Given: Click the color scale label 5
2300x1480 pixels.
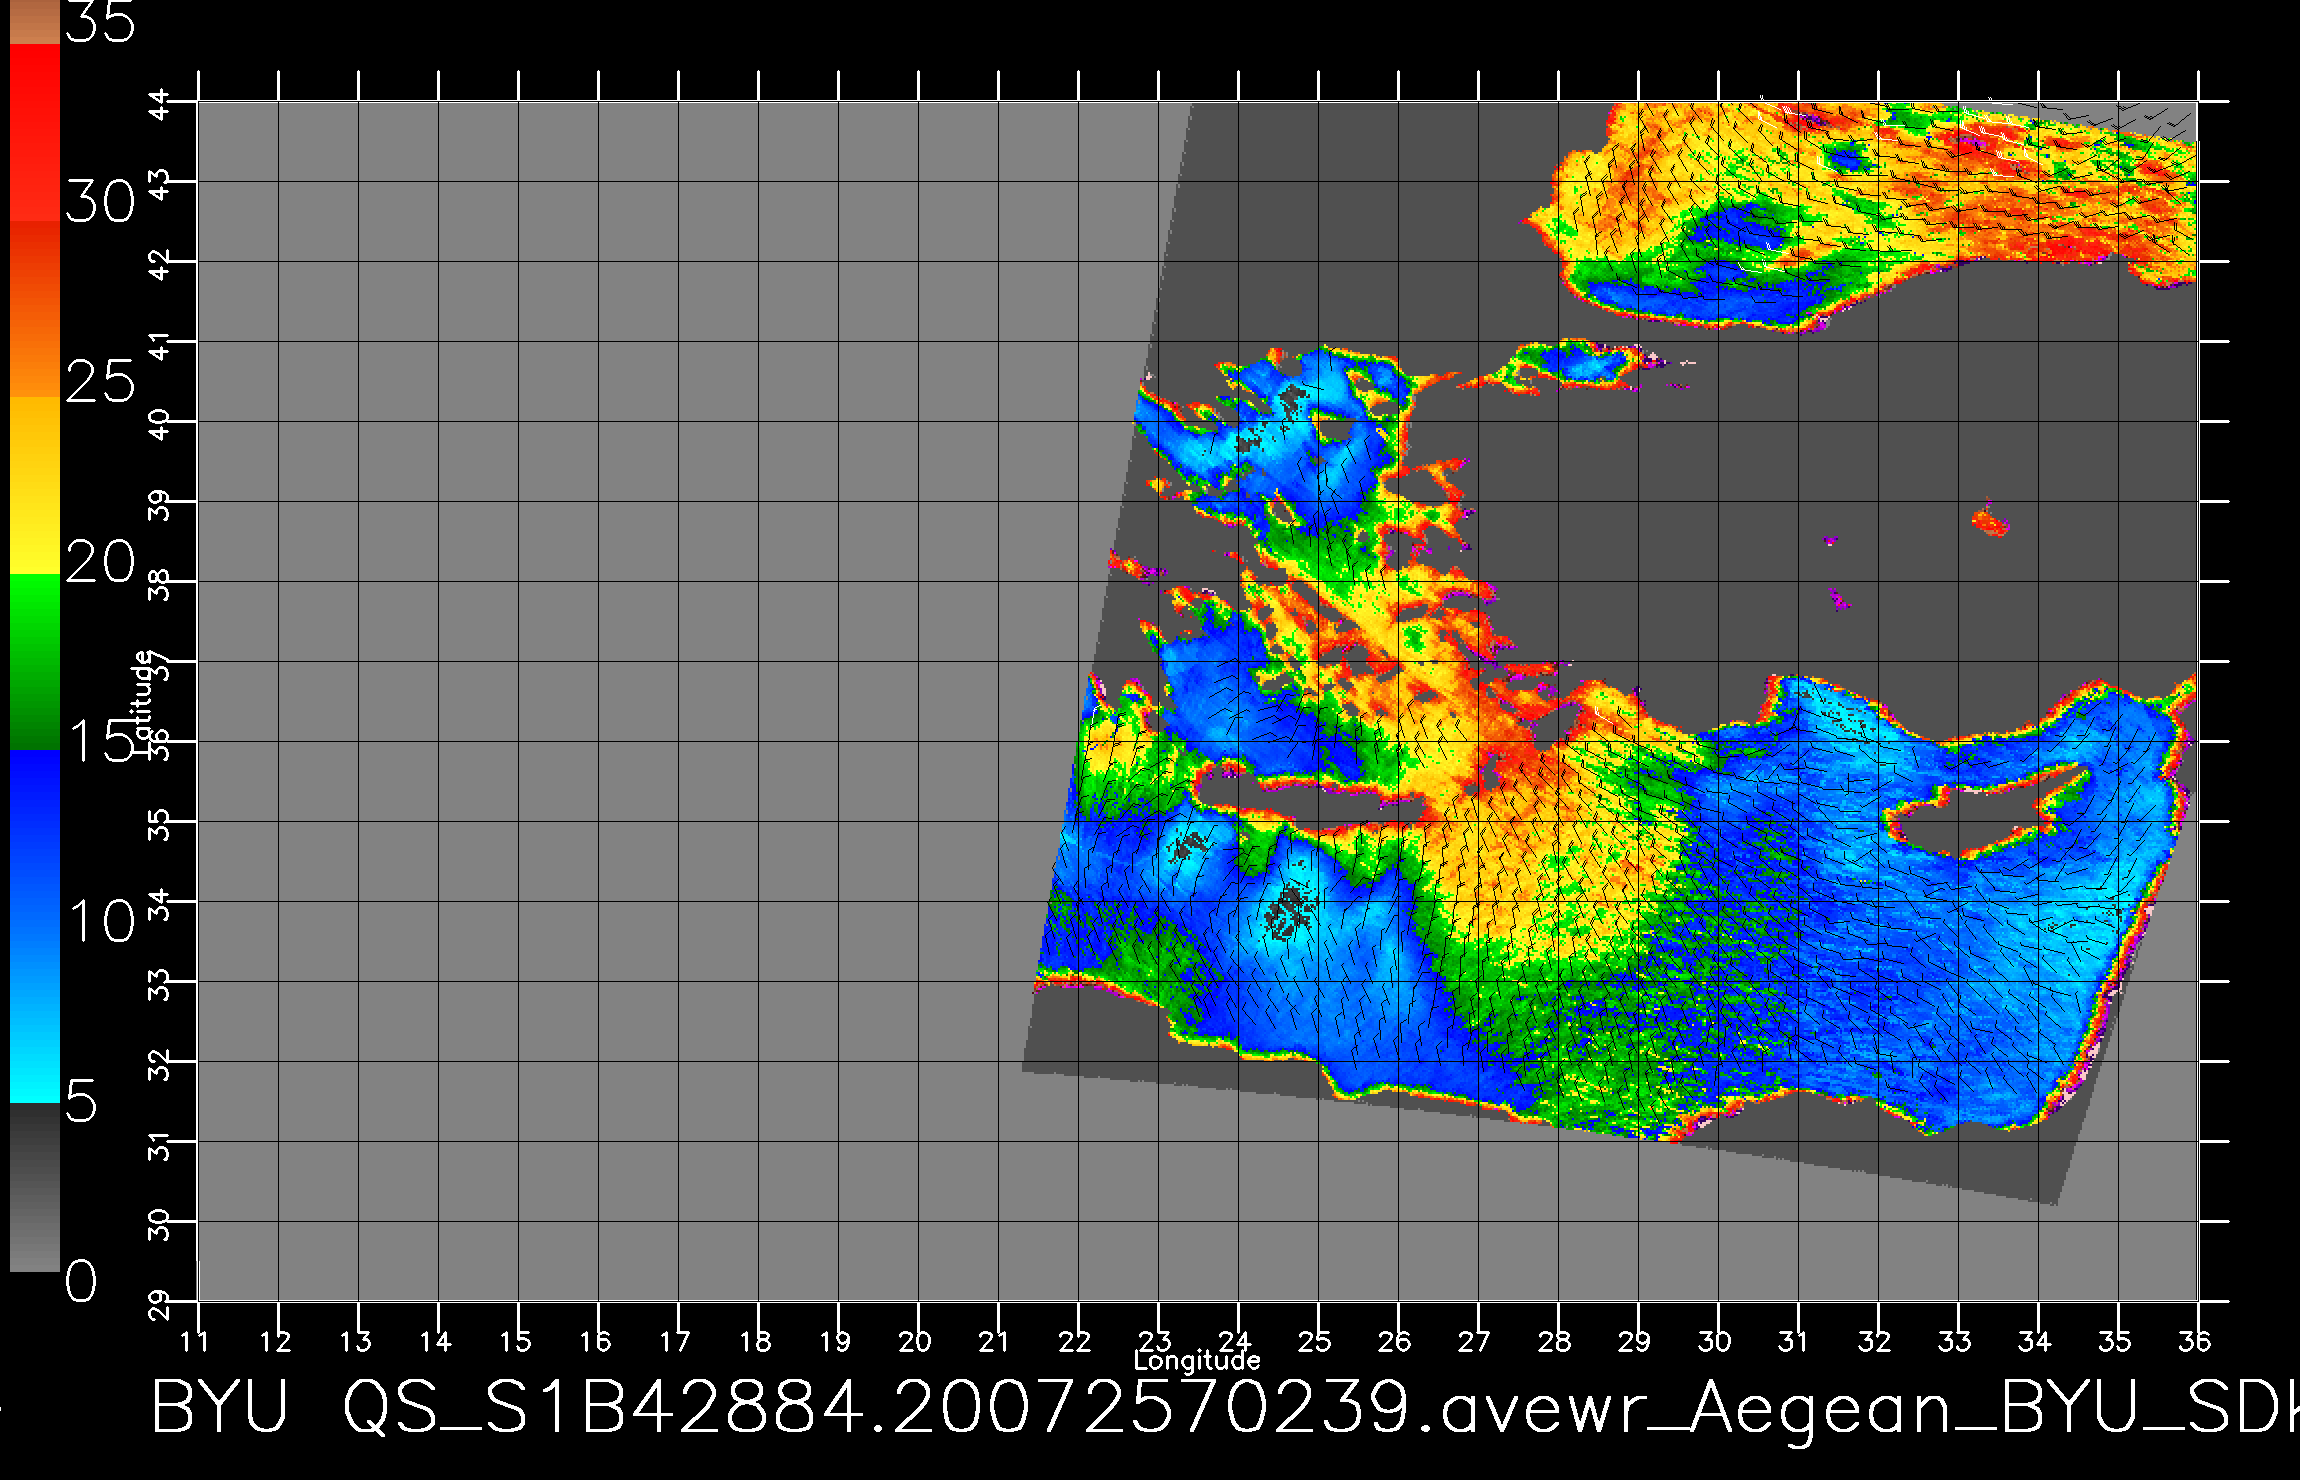Looking at the screenshot, I should coord(82,1101).
